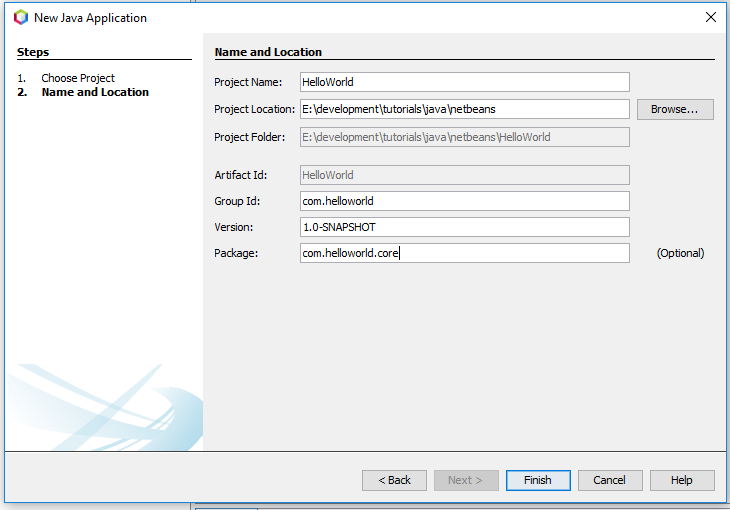Click the 'Project Name:' label
Screen dimensions: 730x510
point(248,82)
